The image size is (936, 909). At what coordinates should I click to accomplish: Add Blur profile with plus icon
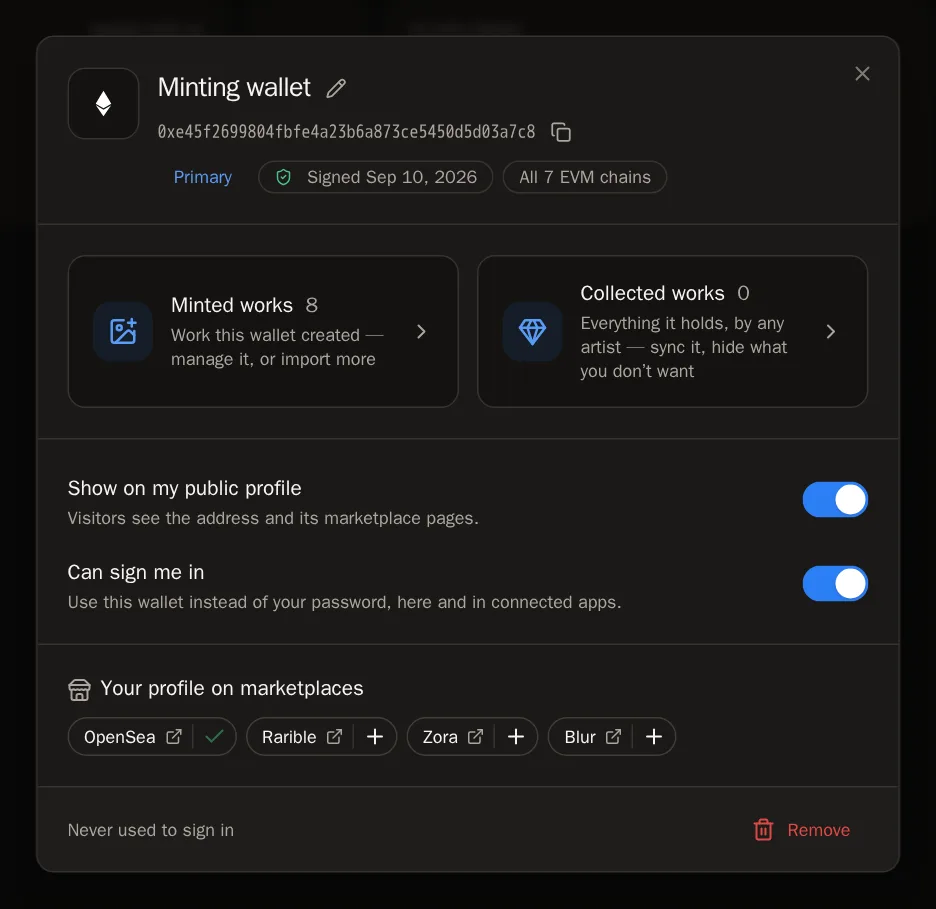(654, 737)
